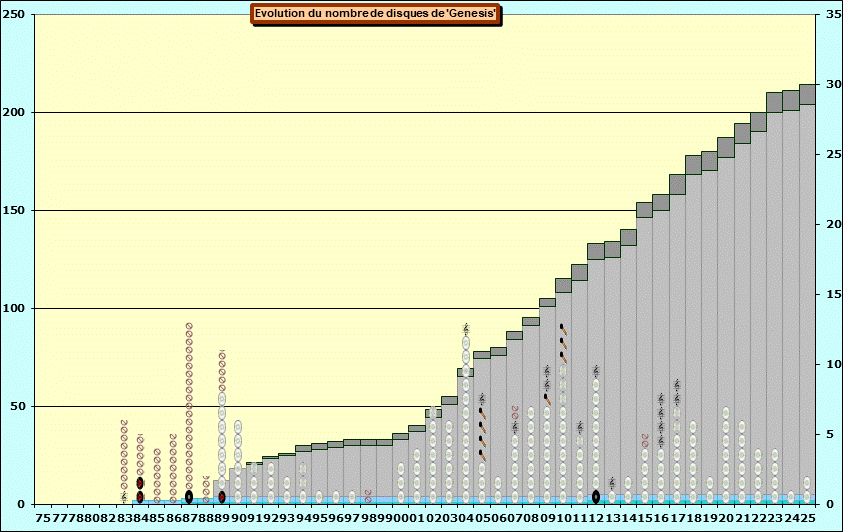
Task: Click the chart title 'Evolution du nombre de disques de Genesis'
Action: (375, 13)
